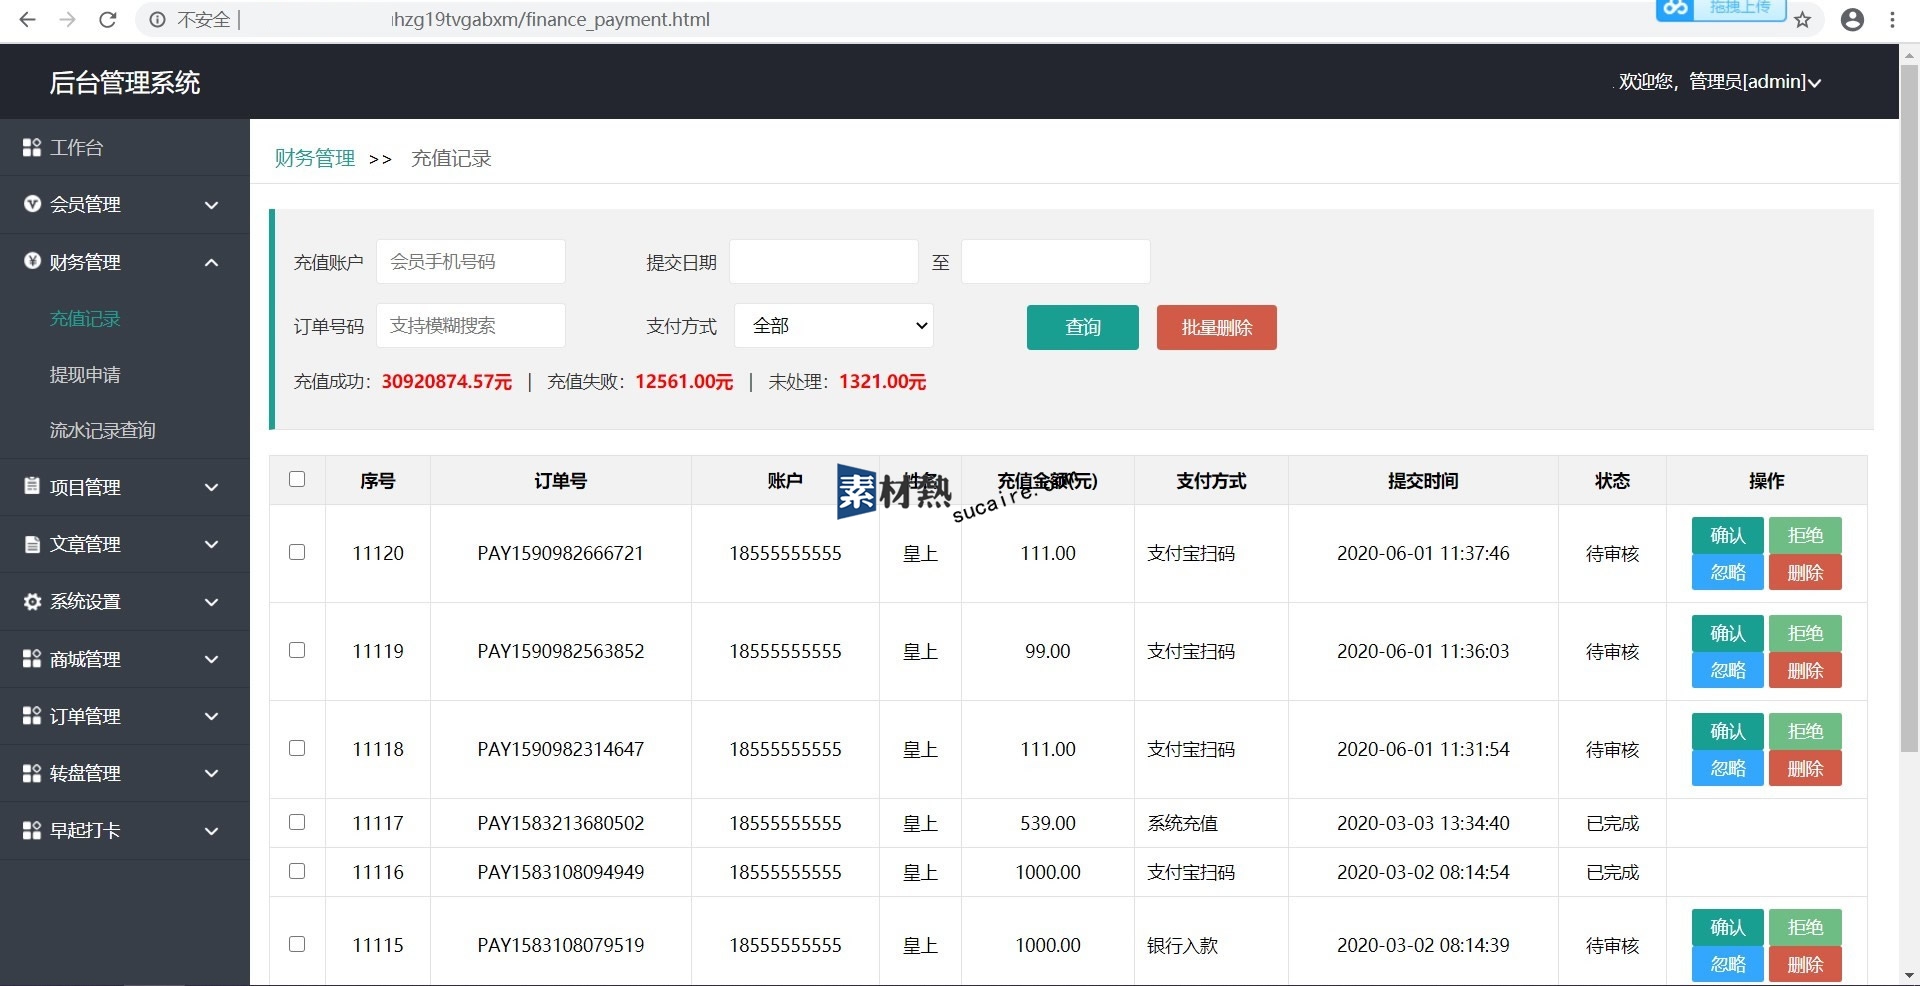The width and height of the screenshot is (1920, 986).
Task: Click the scrollbar down arrow
Action: 1909,975
